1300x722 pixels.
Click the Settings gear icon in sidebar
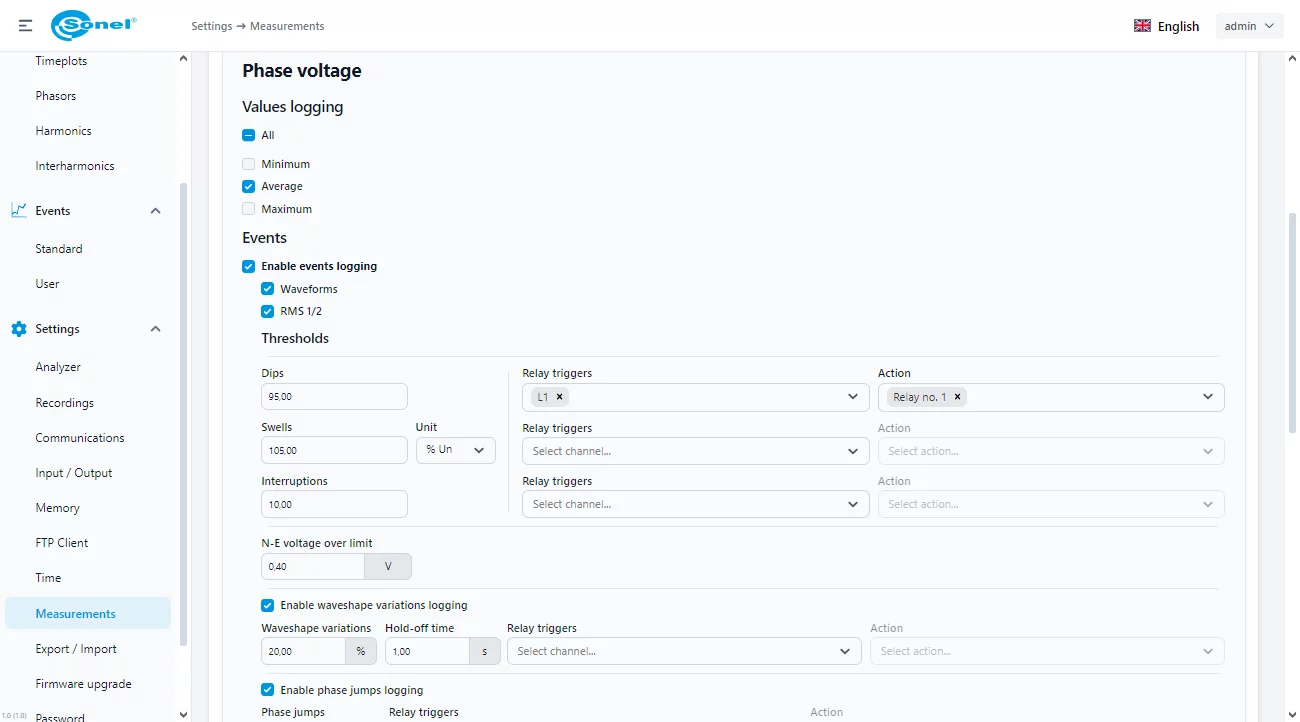[19, 329]
